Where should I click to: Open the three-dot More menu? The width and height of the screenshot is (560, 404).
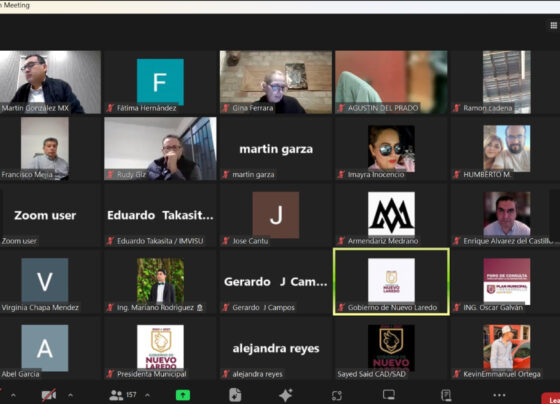pyautogui.click(x=499, y=395)
